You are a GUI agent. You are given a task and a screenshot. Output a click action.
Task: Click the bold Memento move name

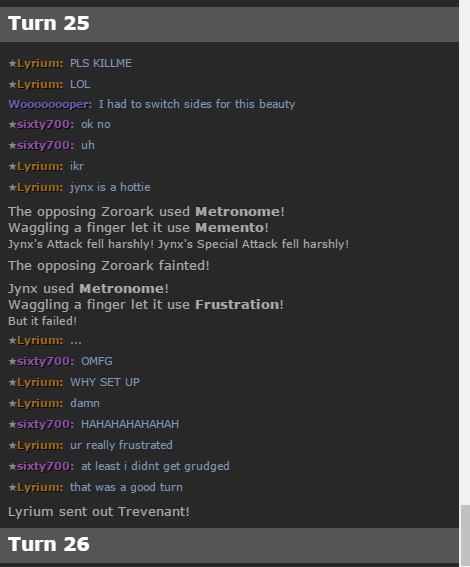[230, 227]
